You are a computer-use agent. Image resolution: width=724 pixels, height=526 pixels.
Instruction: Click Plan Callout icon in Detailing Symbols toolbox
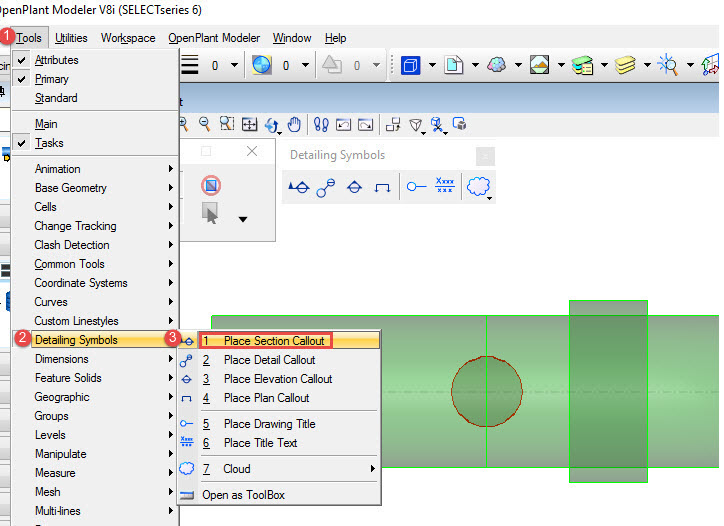382,187
